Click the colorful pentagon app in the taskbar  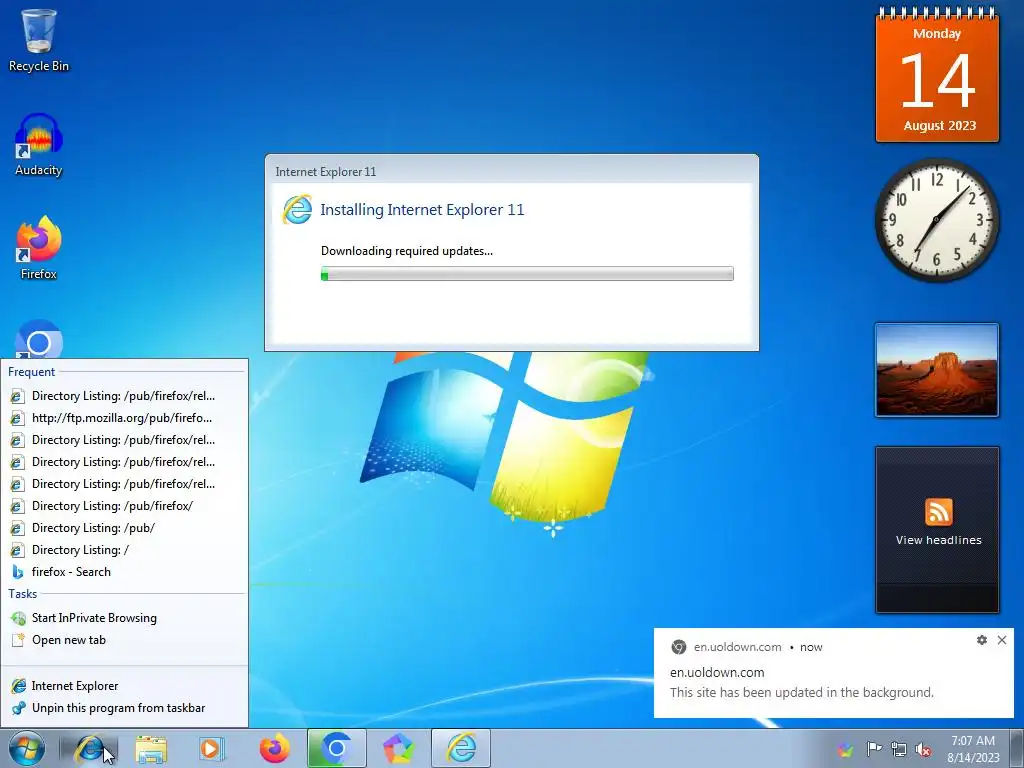(x=398, y=748)
